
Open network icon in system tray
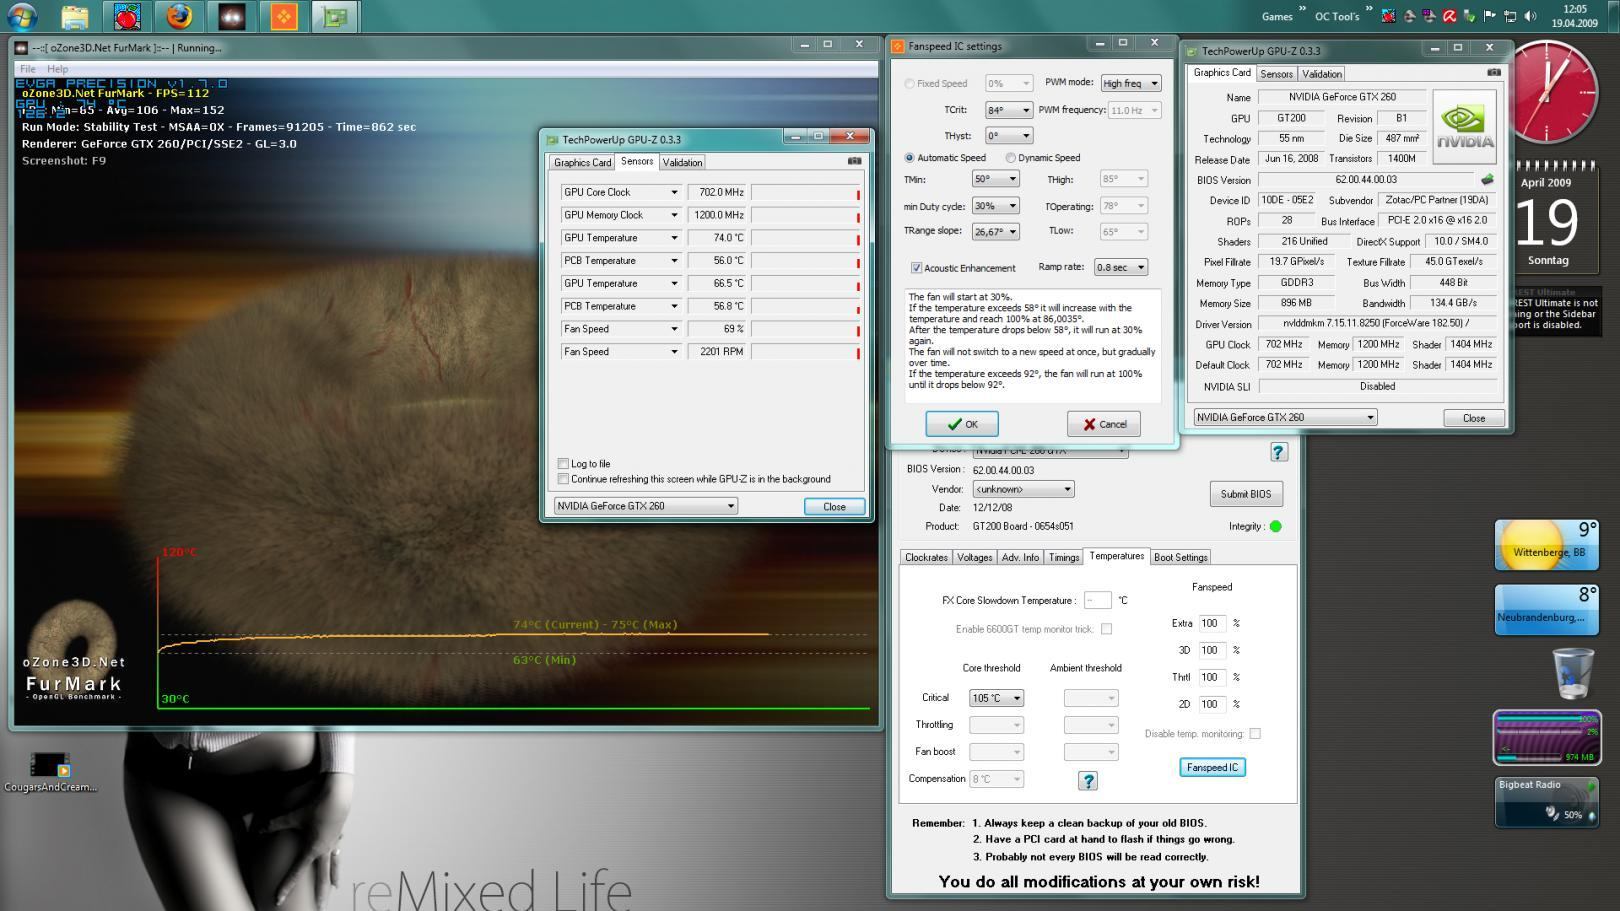(x=1510, y=16)
